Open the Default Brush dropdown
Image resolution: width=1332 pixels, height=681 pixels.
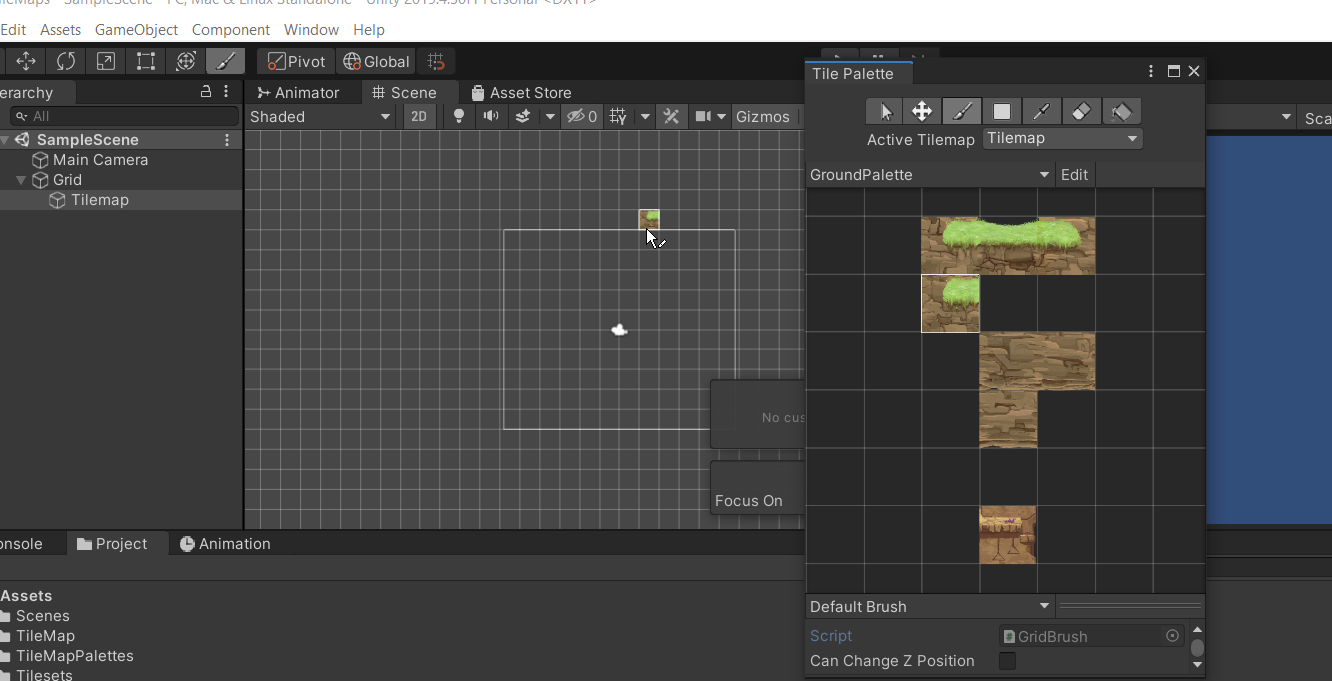pyautogui.click(x=930, y=606)
